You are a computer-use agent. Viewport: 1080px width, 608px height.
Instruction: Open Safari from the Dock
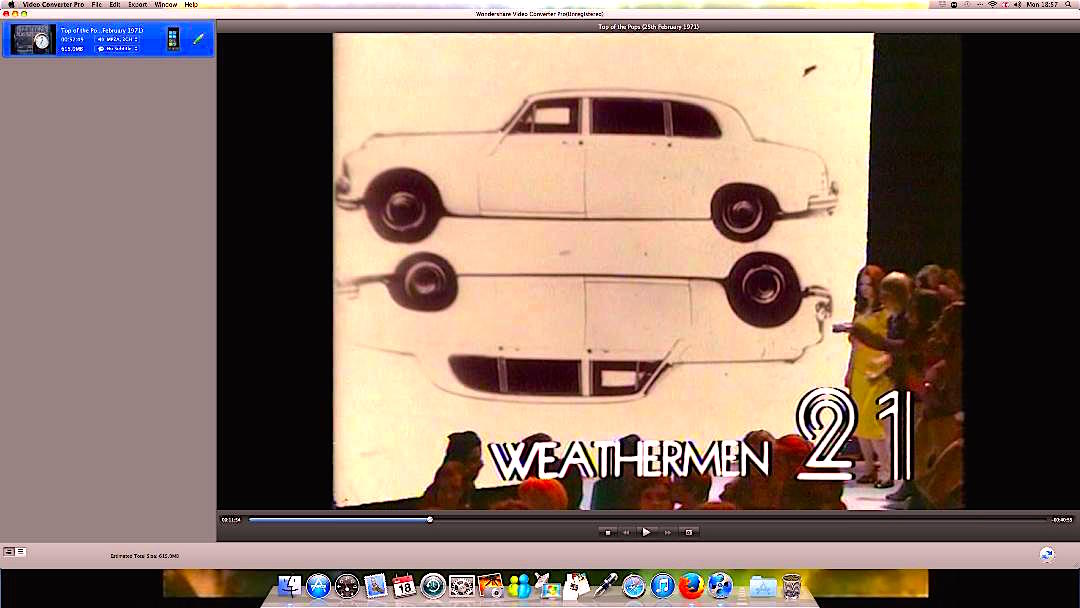pos(634,586)
